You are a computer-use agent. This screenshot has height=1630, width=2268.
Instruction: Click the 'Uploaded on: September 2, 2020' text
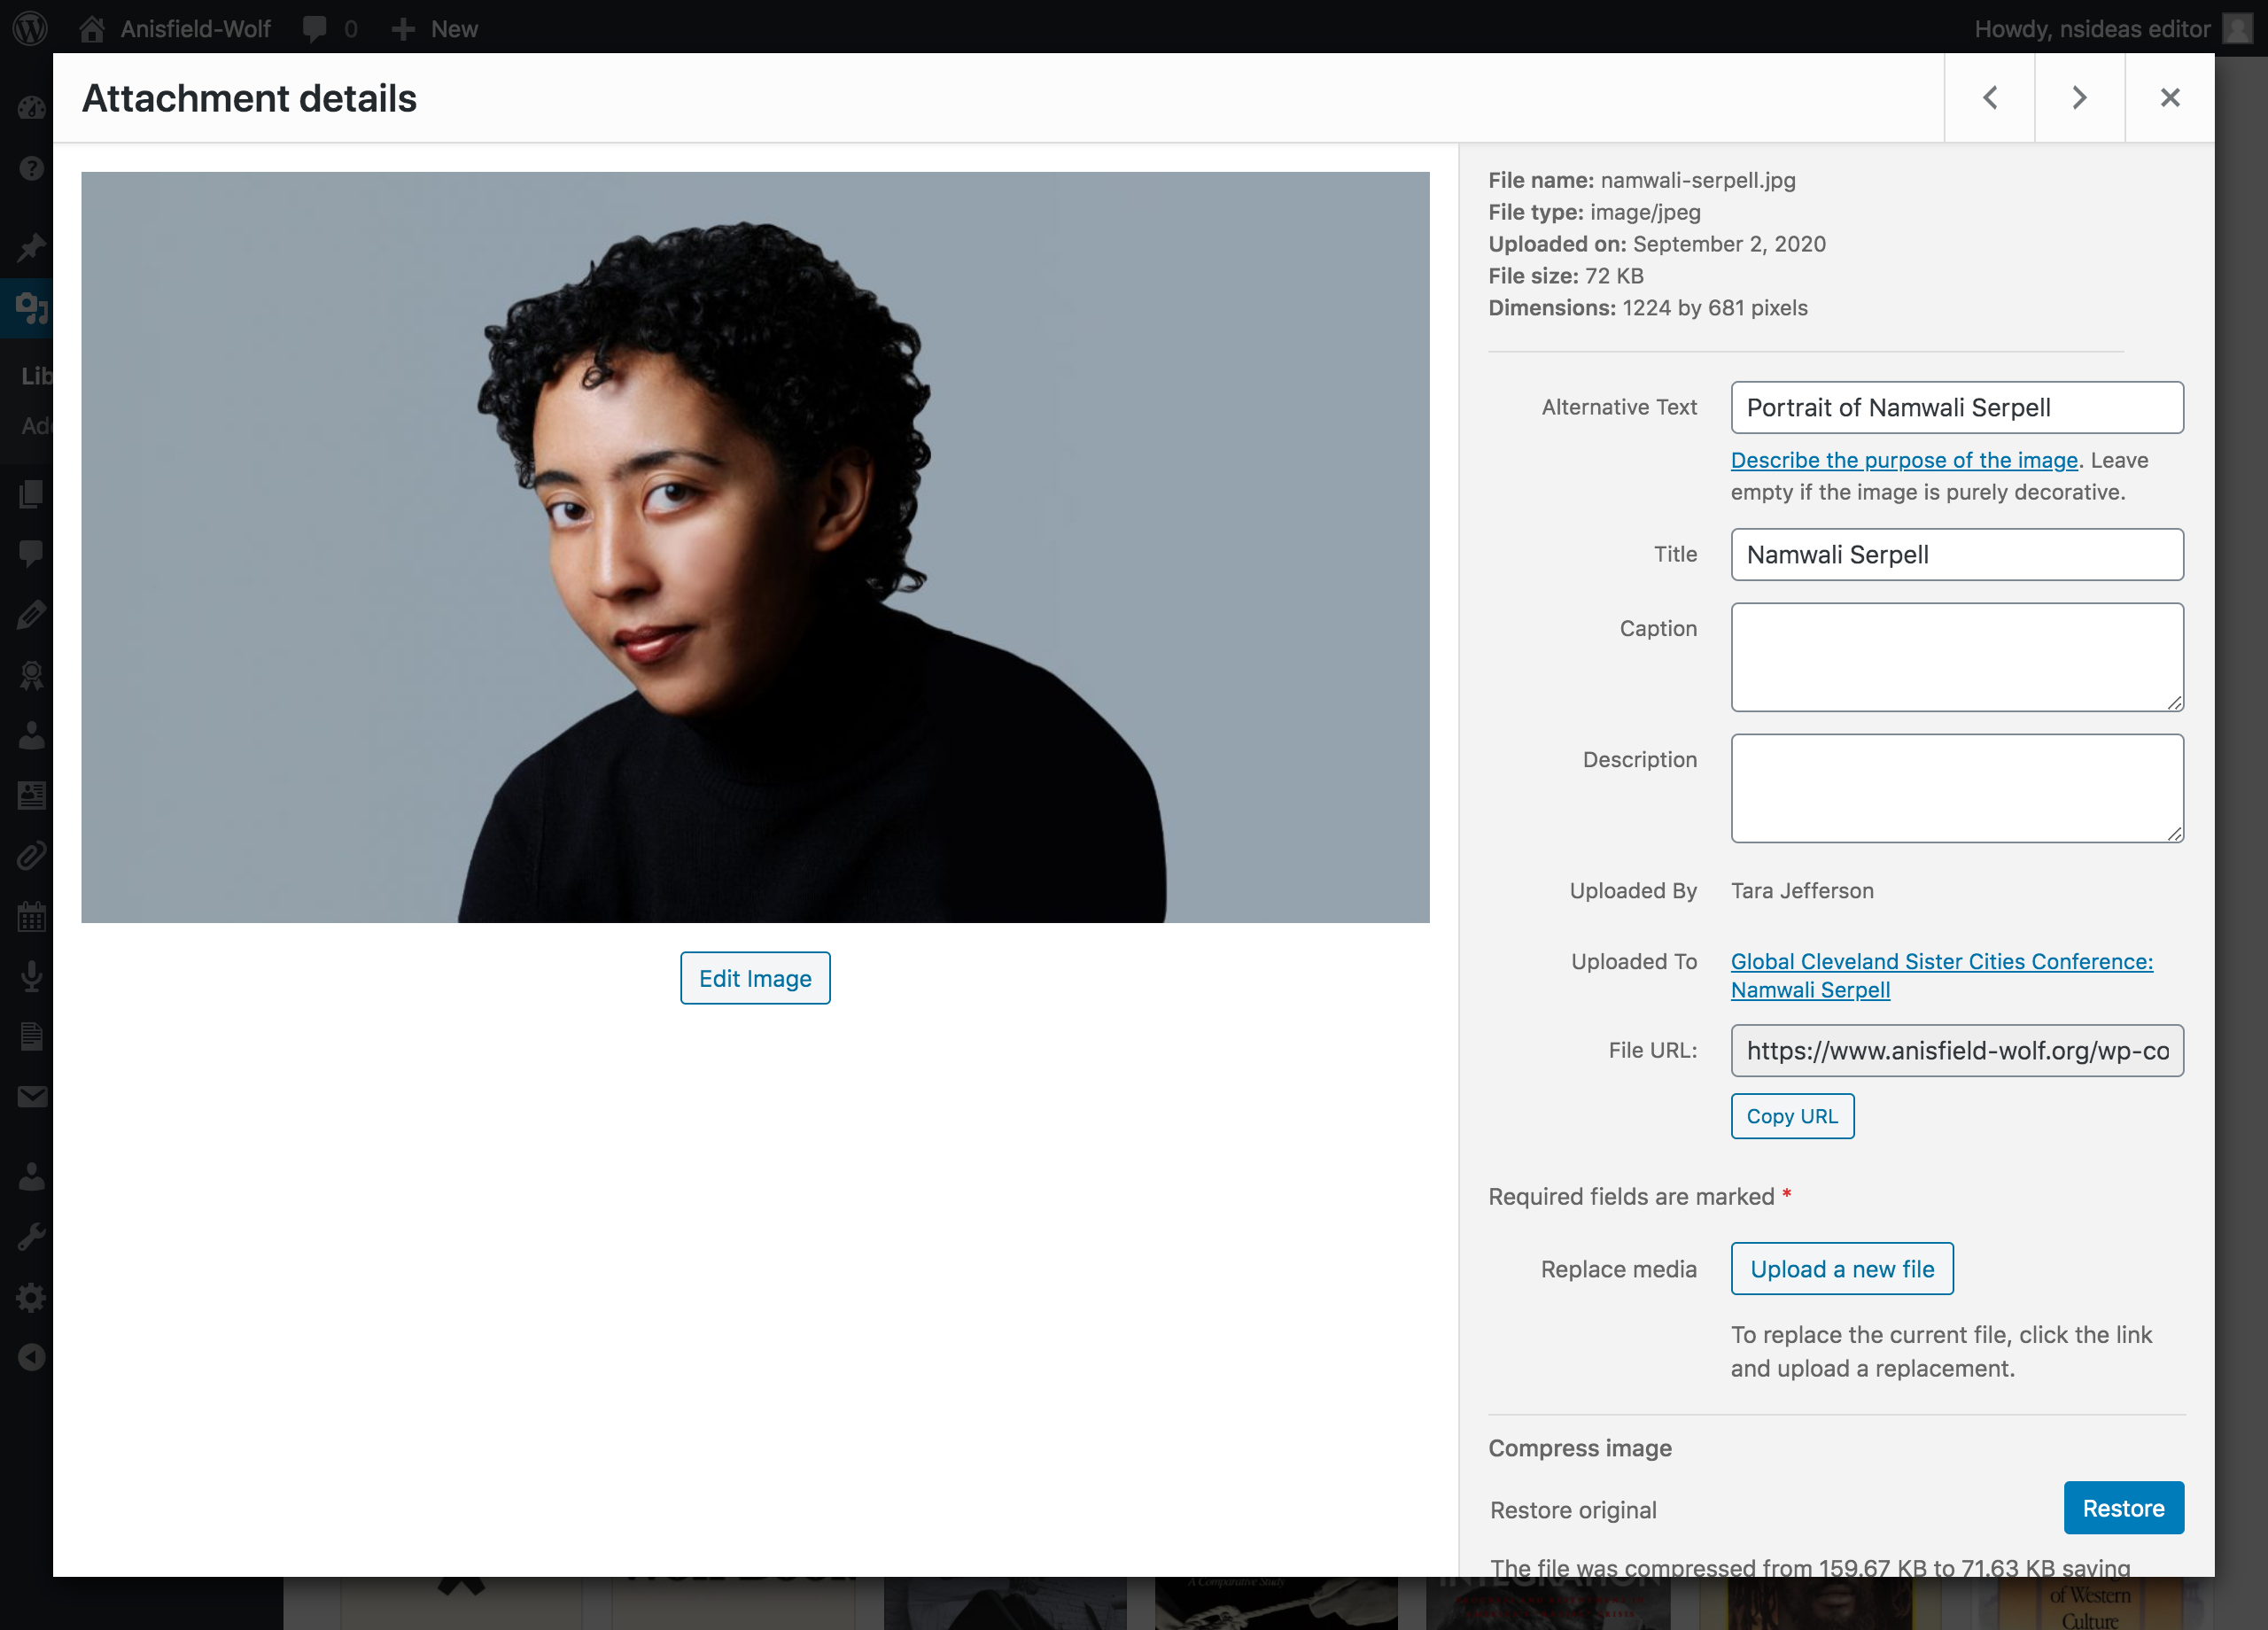point(1657,244)
